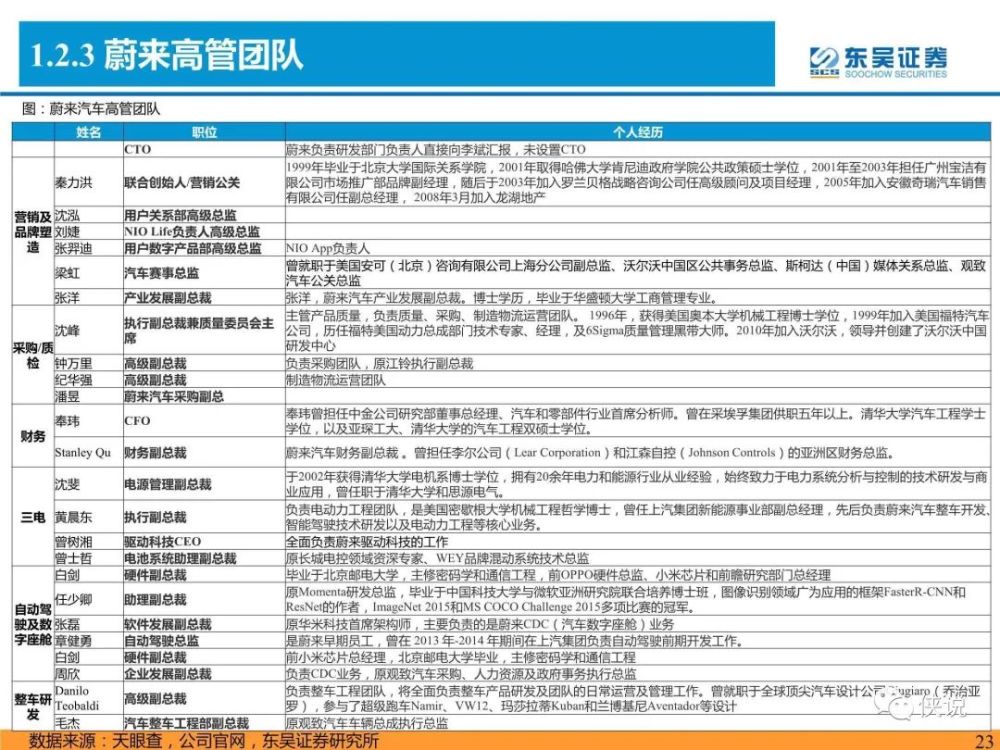Click the slide title 1.2.3 蔚来高管团队
The image size is (1000, 750).
coord(167,55)
